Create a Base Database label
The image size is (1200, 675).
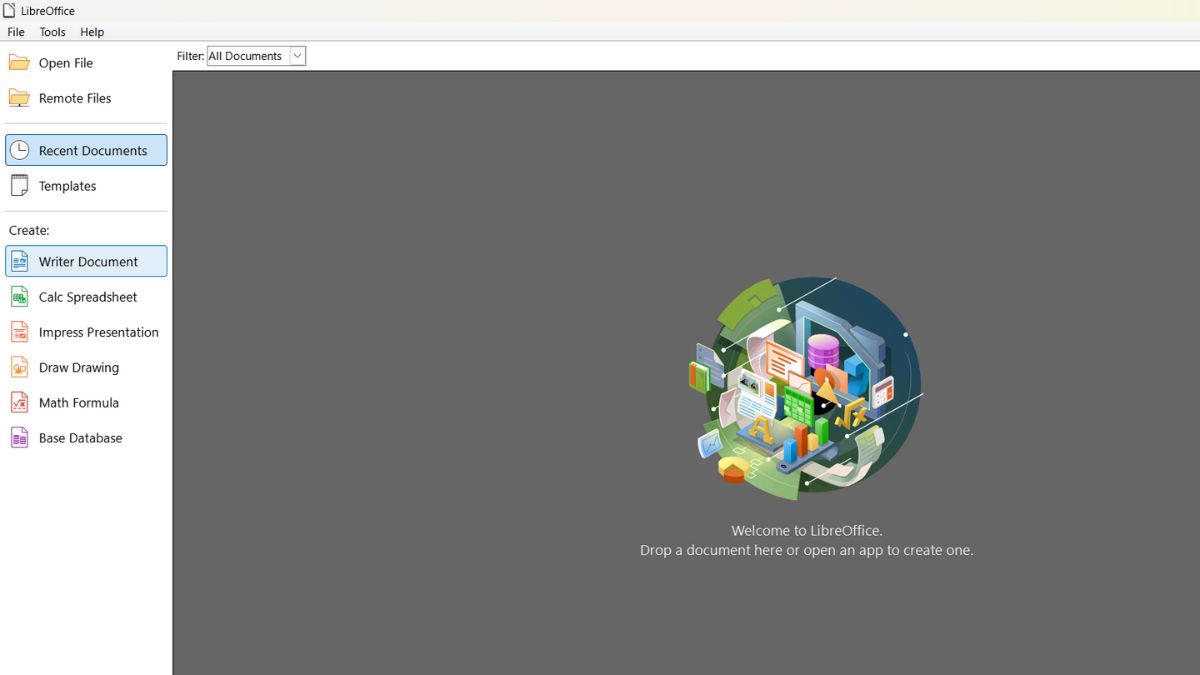click(80, 438)
